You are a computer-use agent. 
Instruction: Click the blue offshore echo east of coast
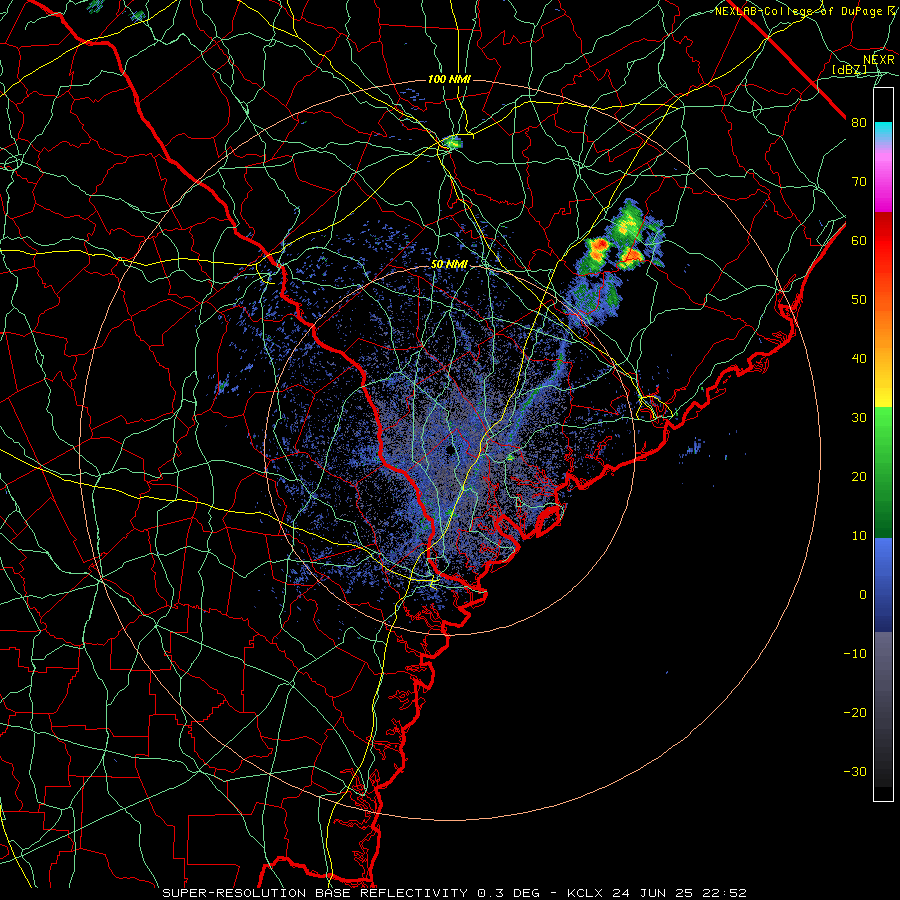(x=696, y=445)
